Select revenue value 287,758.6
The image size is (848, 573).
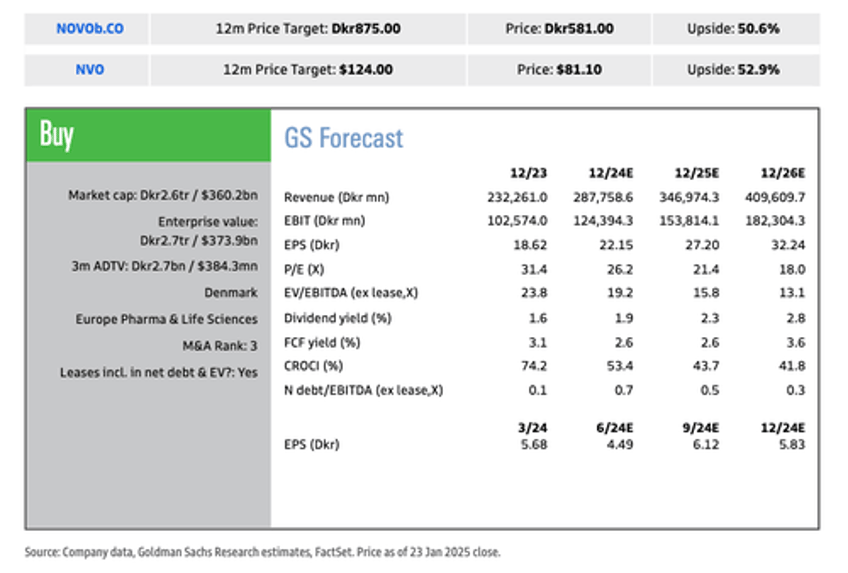click(x=603, y=197)
